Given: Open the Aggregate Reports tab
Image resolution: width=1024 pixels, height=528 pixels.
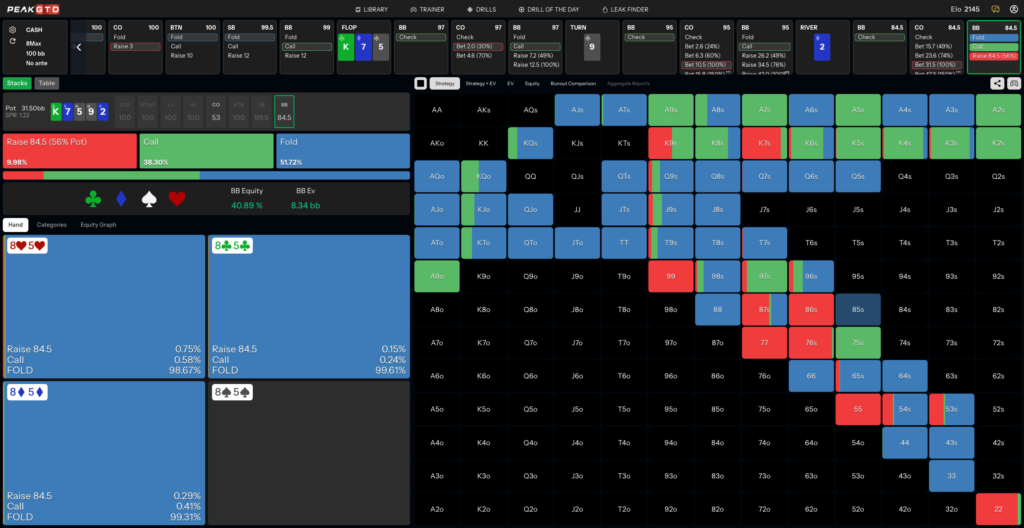Looking at the screenshot, I should pyautogui.click(x=628, y=83).
